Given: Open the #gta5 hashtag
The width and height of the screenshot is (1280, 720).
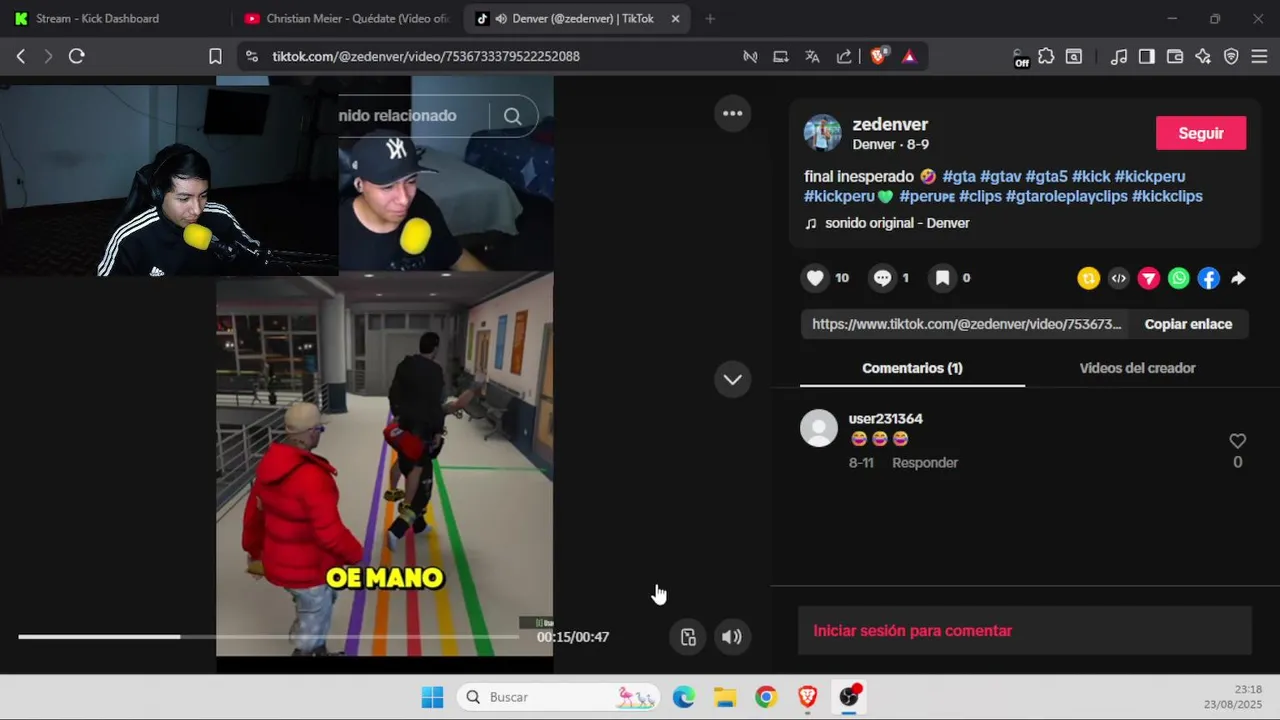Looking at the screenshot, I should pyautogui.click(x=1046, y=177).
